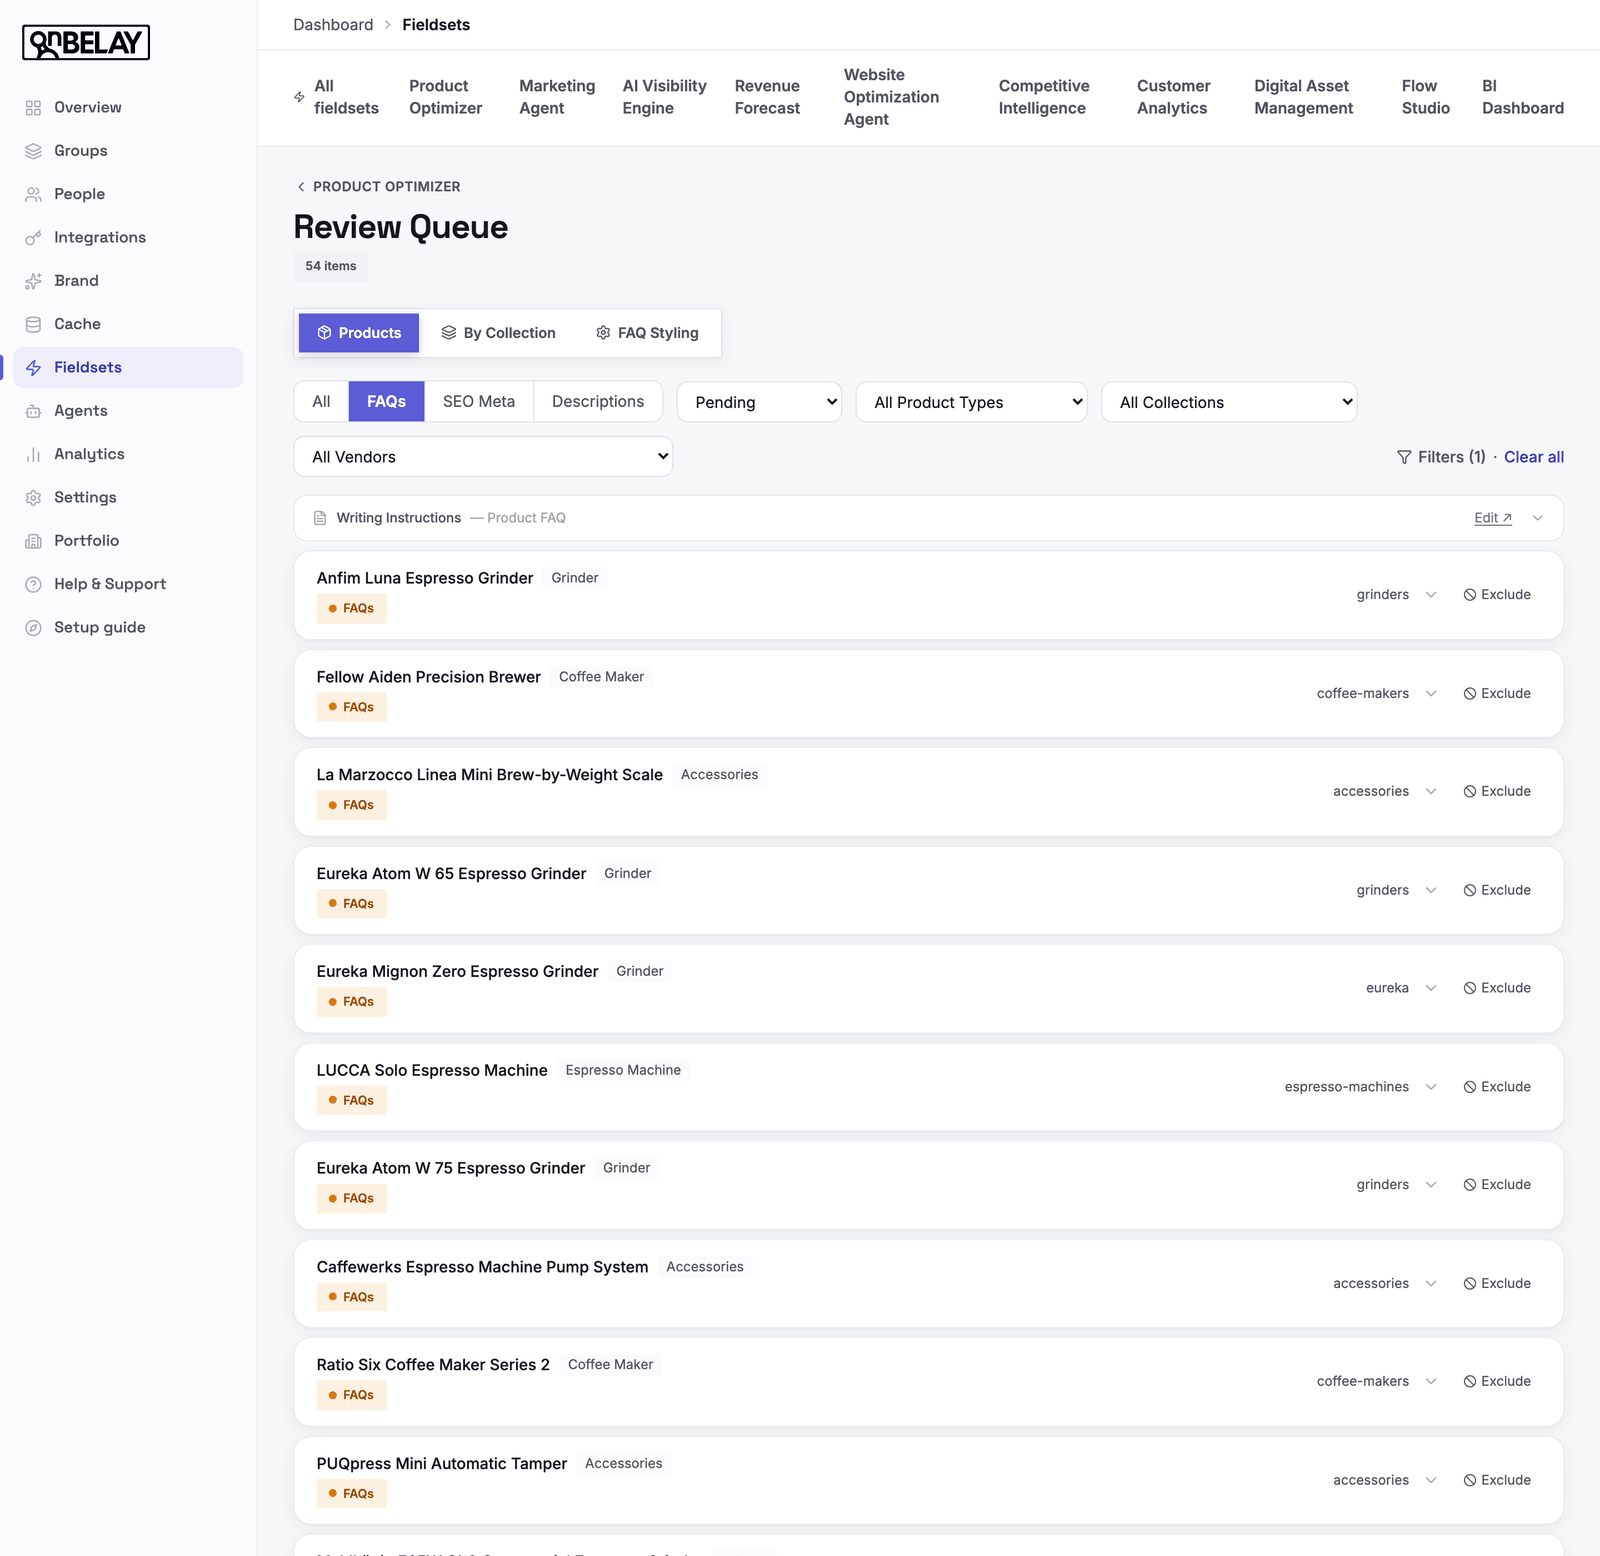Image resolution: width=1600 pixels, height=1556 pixels.
Task: Open the Website Optimization Agent tab
Action: [x=891, y=97]
